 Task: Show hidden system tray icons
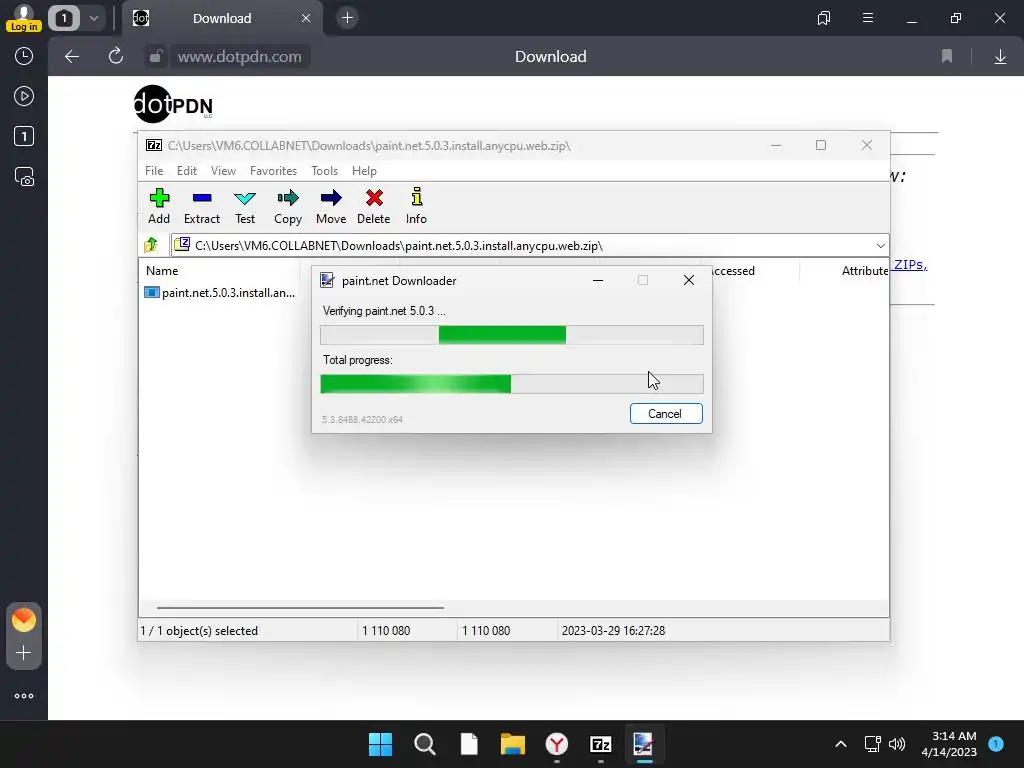841,744
